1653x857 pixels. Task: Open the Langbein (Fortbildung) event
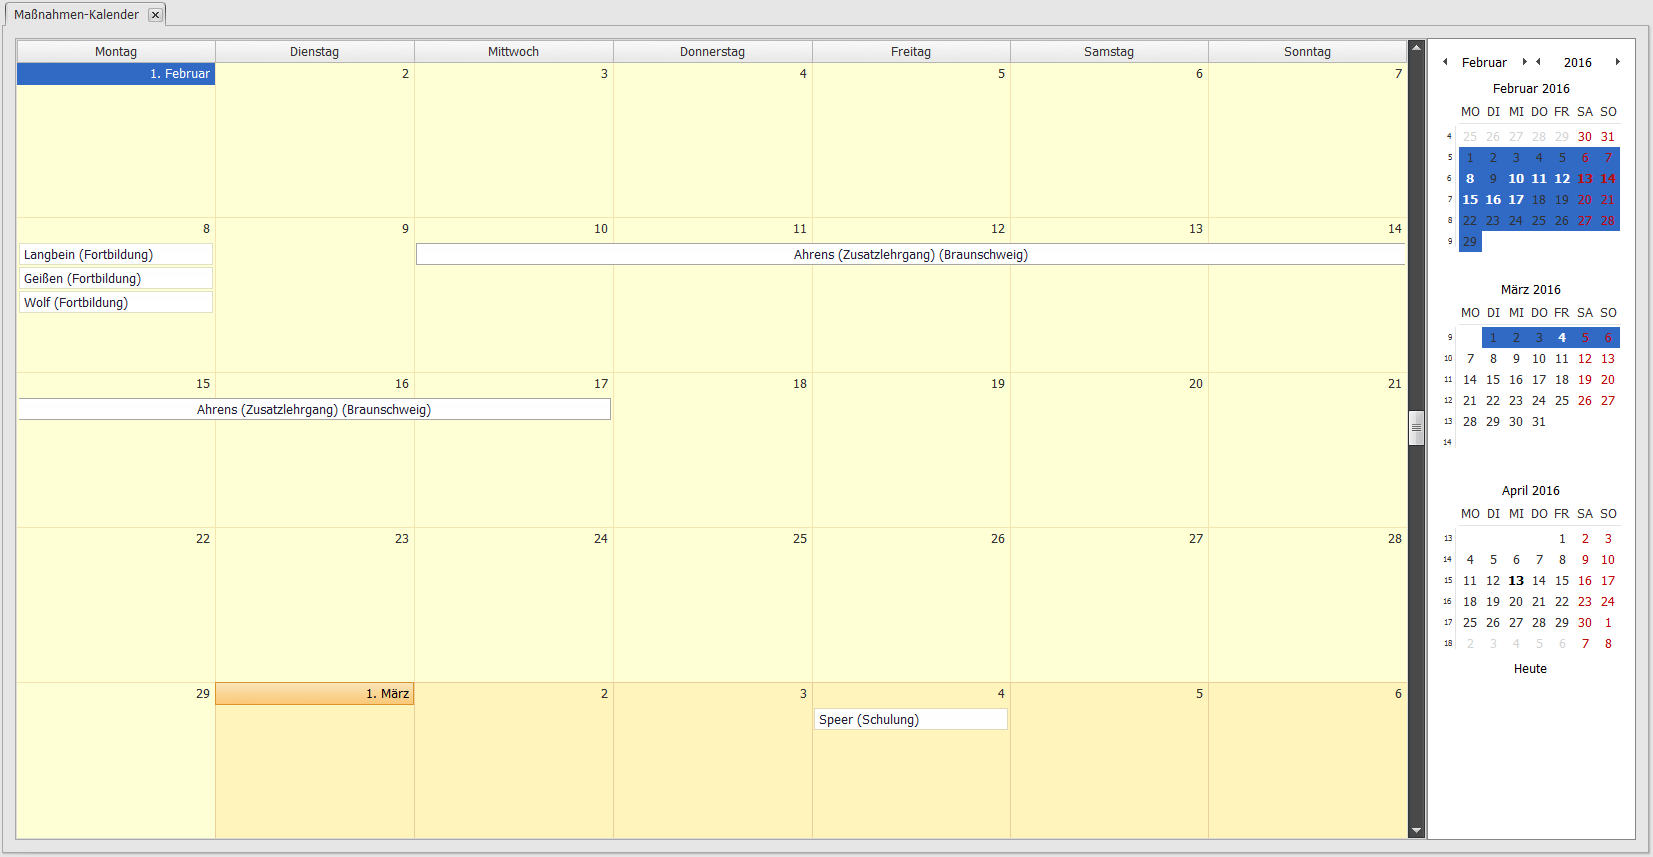pyautogui.click(x=116, y=255)
